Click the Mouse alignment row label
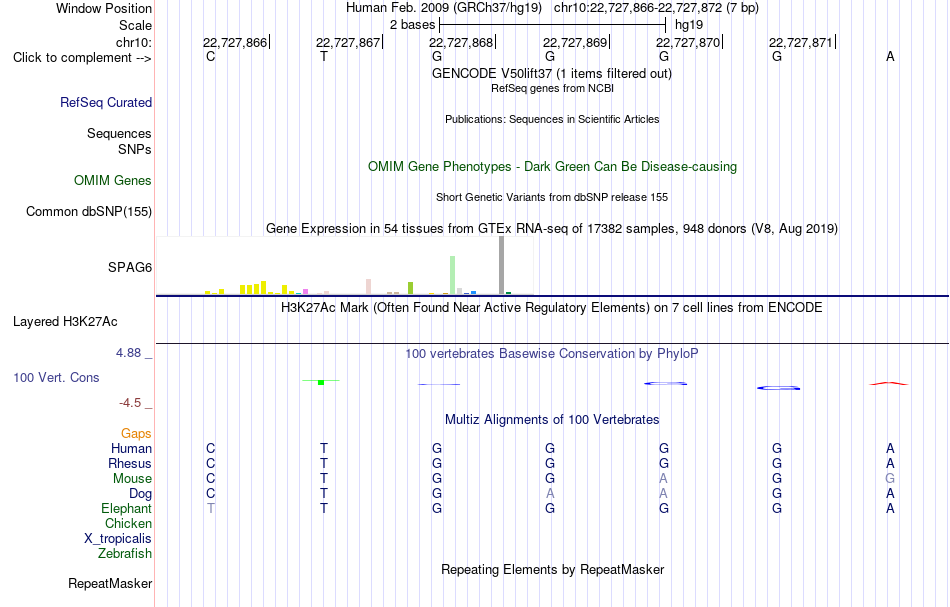950x607 pixels. (x=133, y=479)
